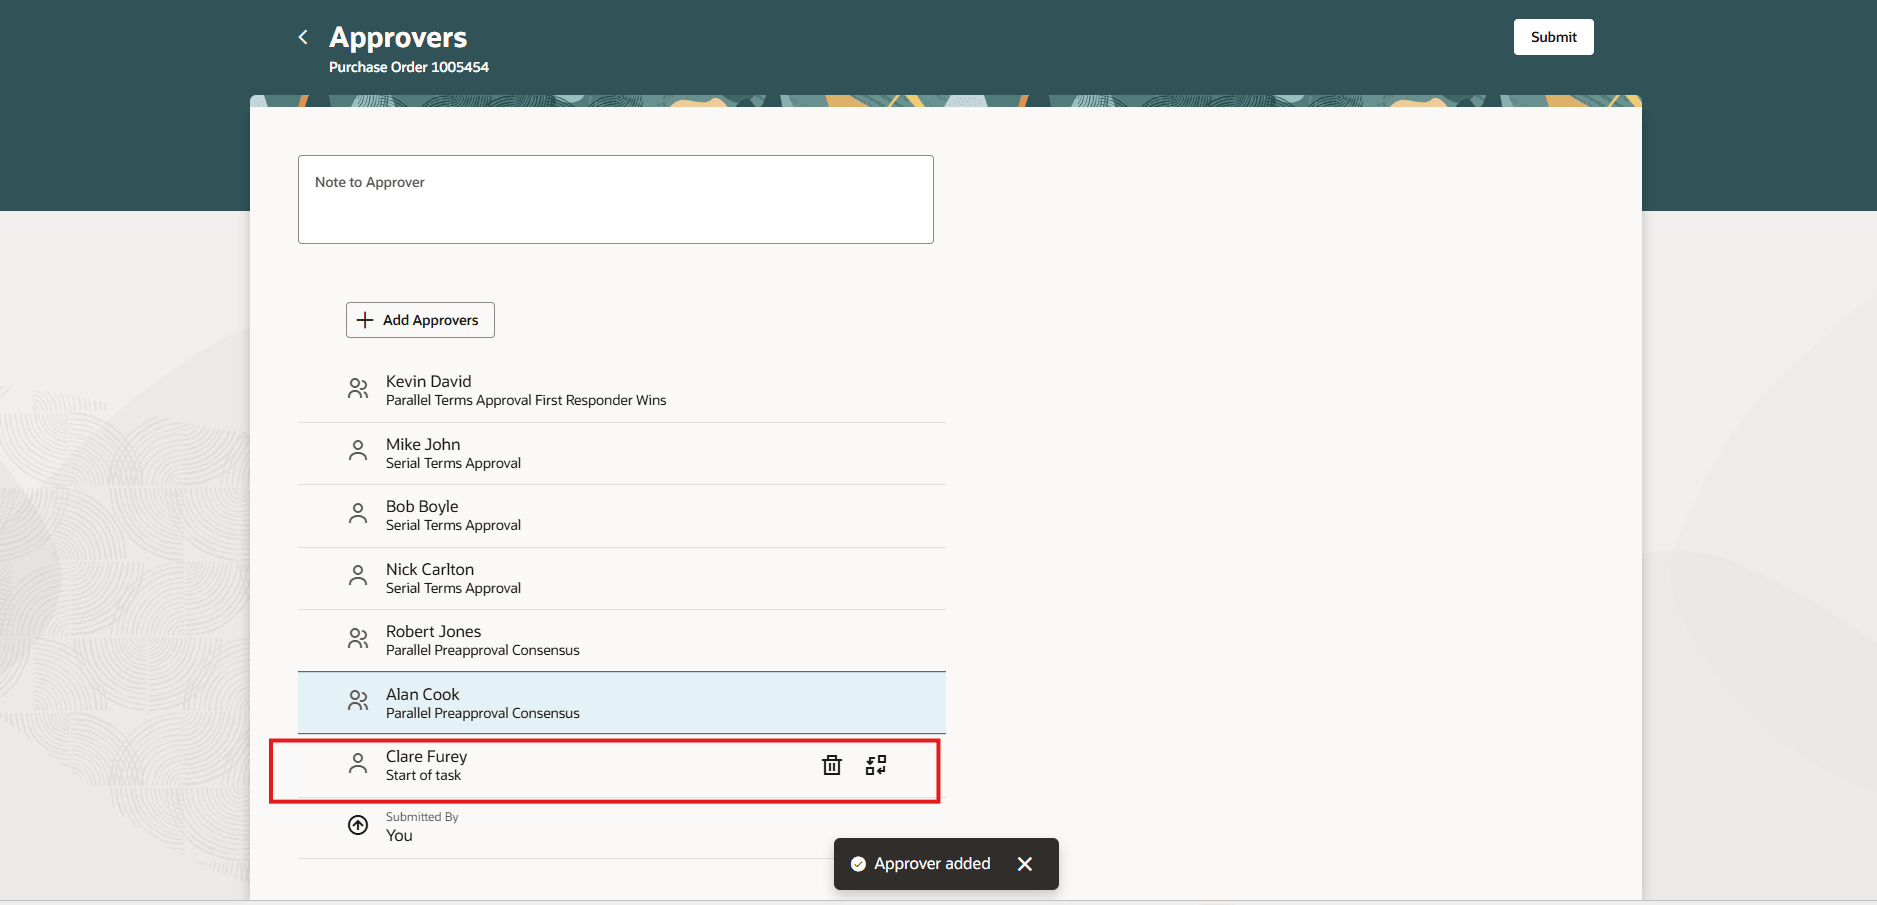Click 'Approver added' toast message text

coord(933,864)
